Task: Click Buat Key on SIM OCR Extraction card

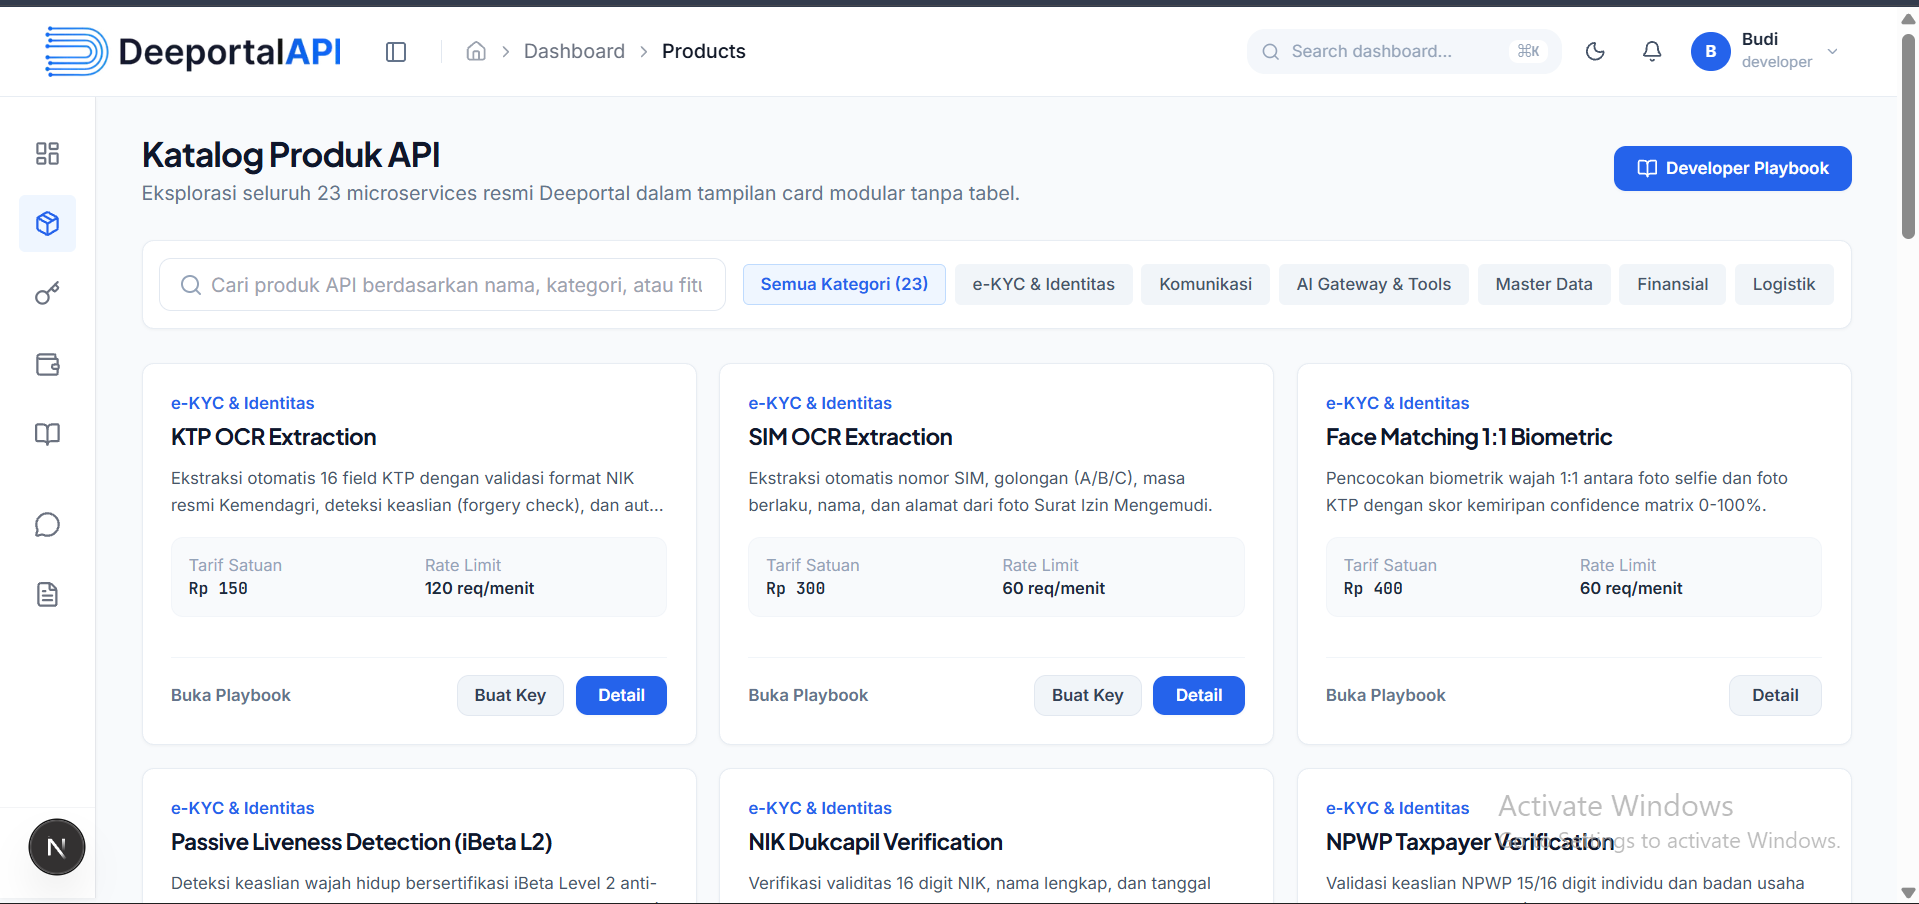Action: point(1087,695)
